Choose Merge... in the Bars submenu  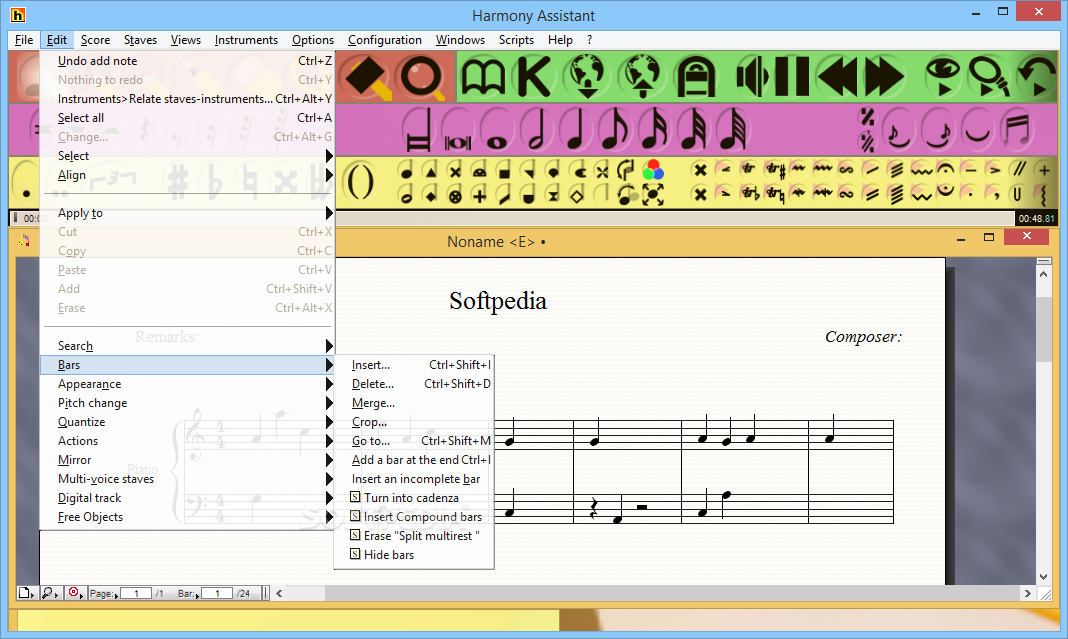coord(413,403)
